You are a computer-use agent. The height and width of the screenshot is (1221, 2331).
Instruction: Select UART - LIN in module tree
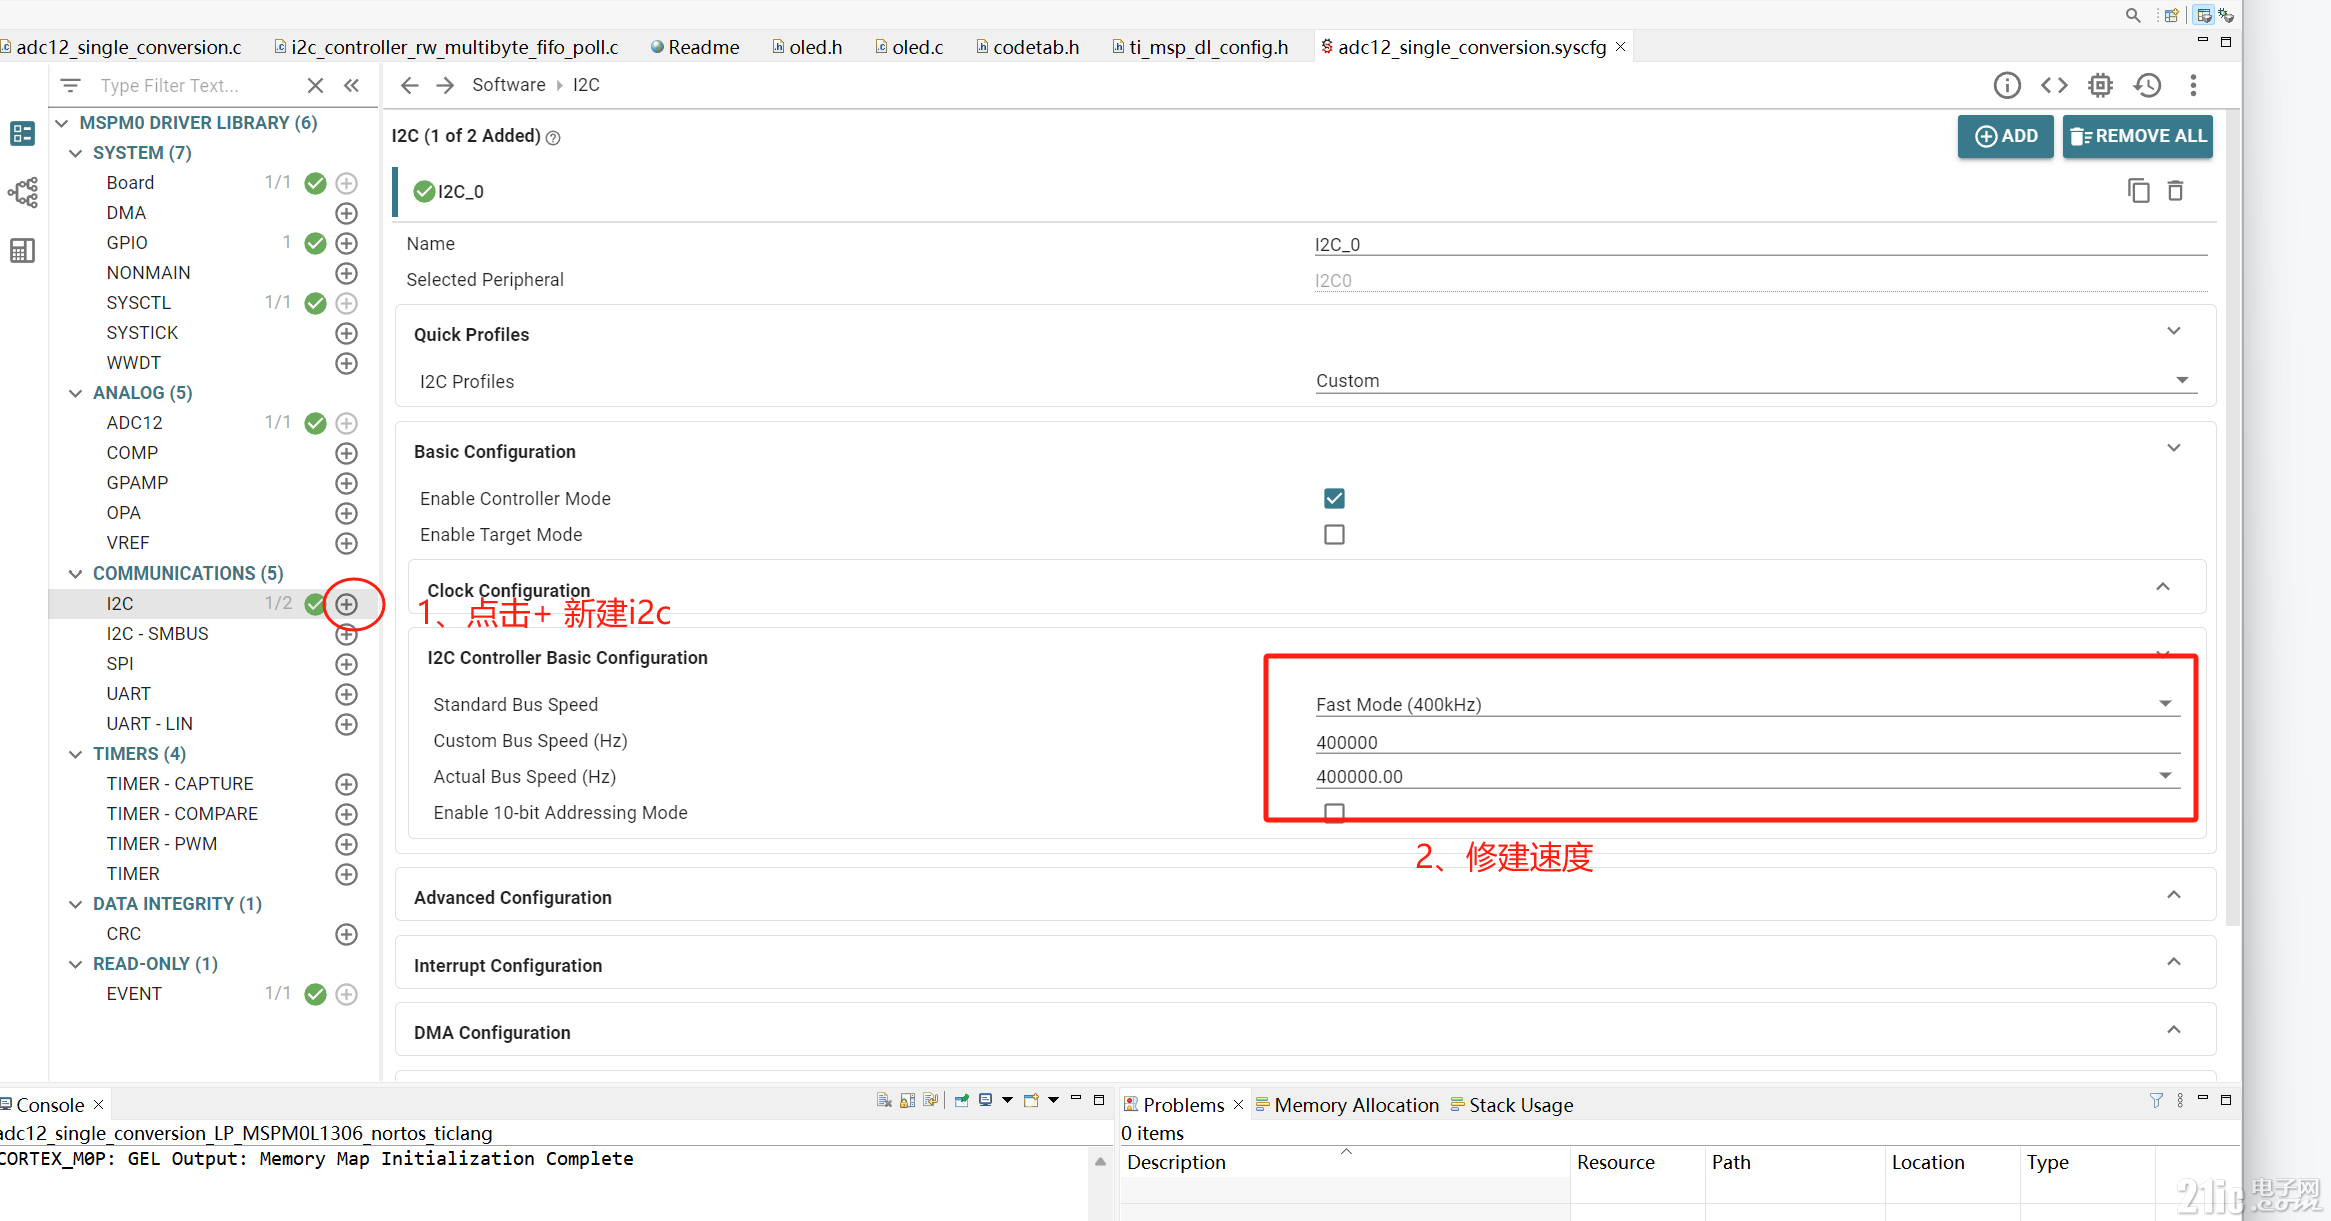[149, 724]
